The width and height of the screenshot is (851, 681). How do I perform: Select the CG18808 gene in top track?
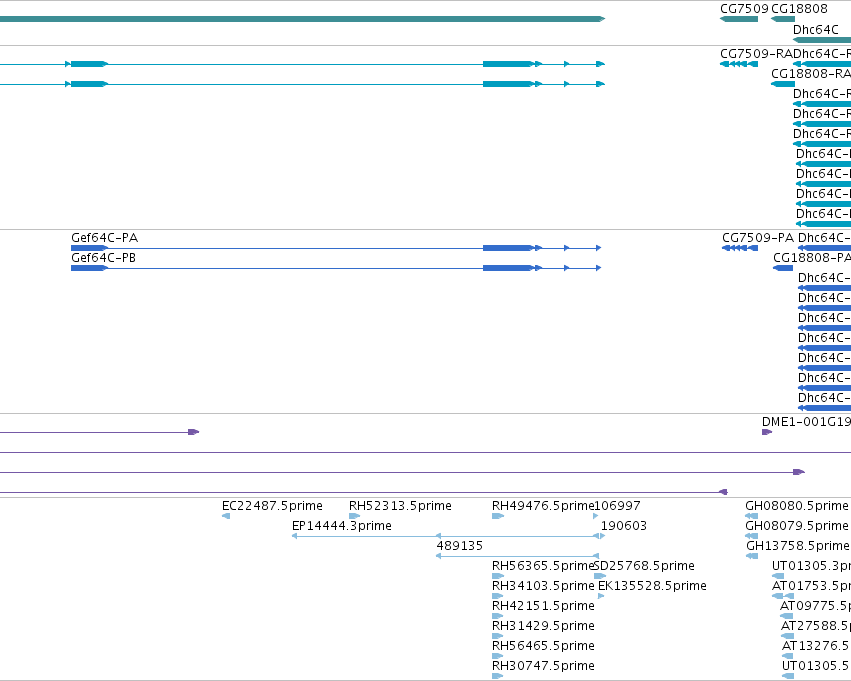pyautogui.click(x=783, y=20)
